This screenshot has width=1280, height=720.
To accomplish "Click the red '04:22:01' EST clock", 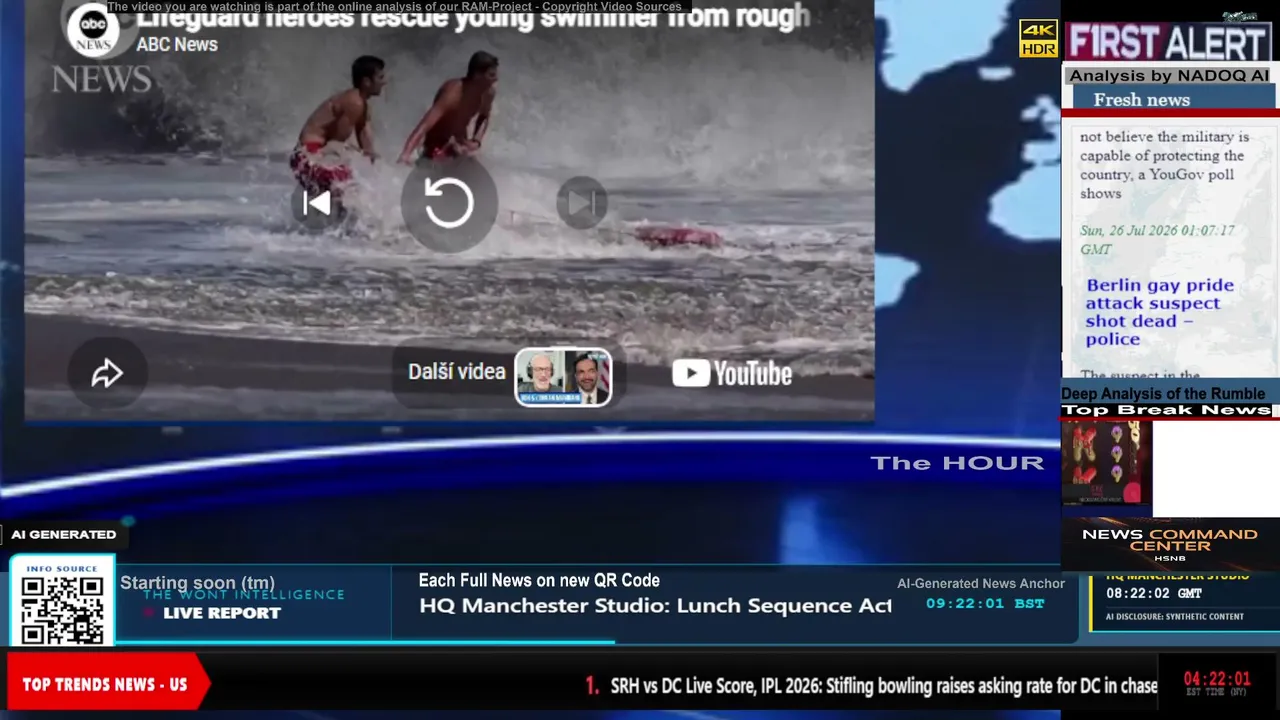I will pos(1217,679).
